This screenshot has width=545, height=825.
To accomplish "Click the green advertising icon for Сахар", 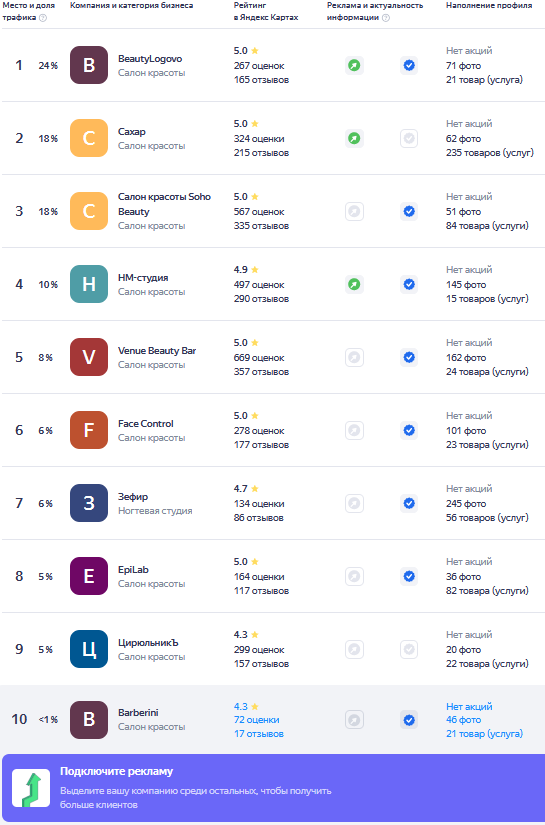I will pos(355,138).
